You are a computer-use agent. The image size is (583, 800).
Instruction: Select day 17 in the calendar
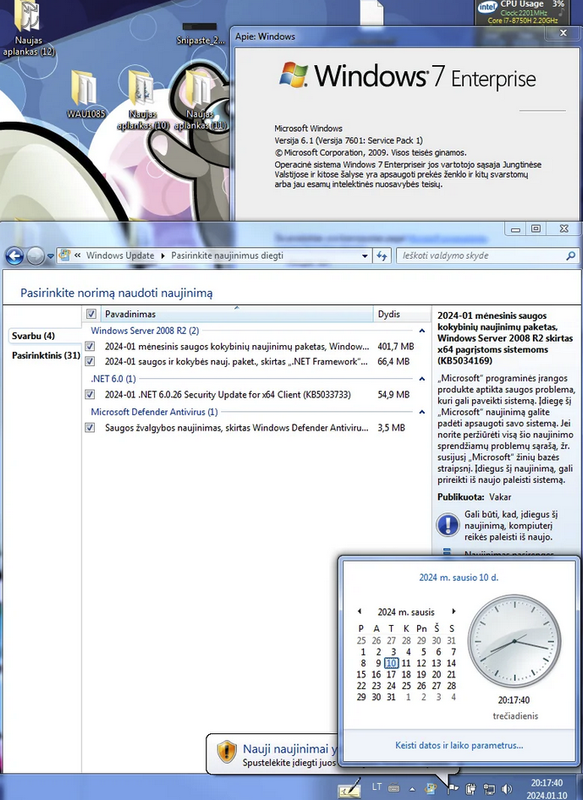pyautogui.click(x=391, y=674)
